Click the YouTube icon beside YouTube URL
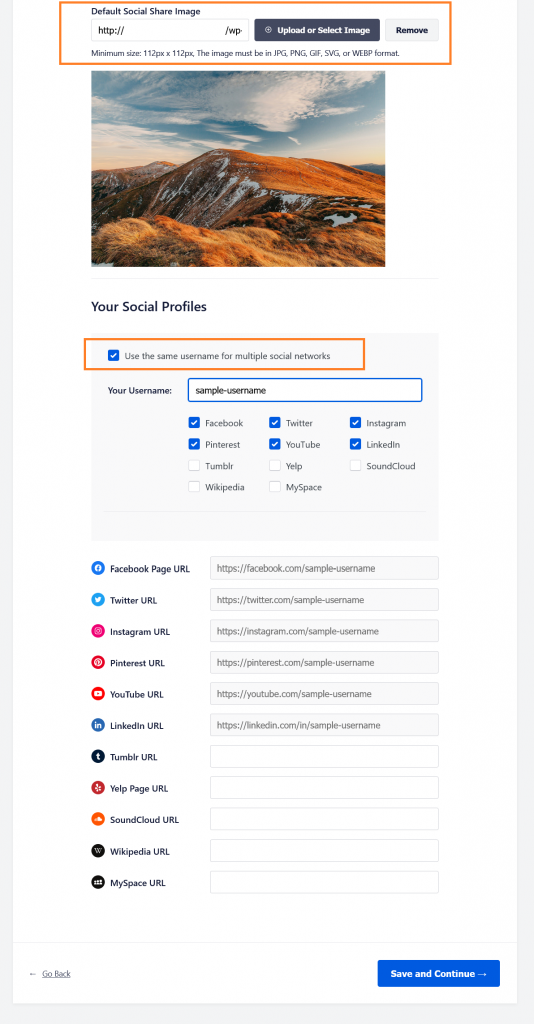The width and height of the screenshot is (534, 1024). [98, 694]
